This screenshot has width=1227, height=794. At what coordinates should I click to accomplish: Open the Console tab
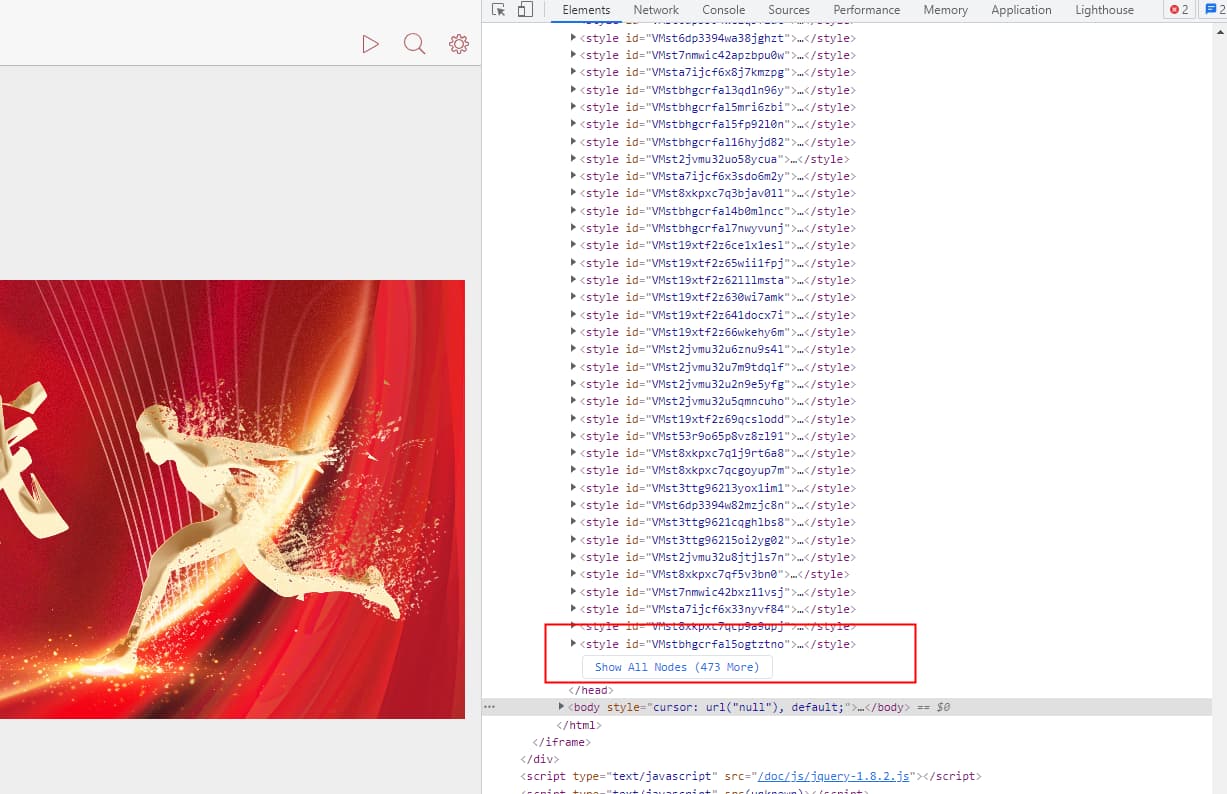[723, 10]
